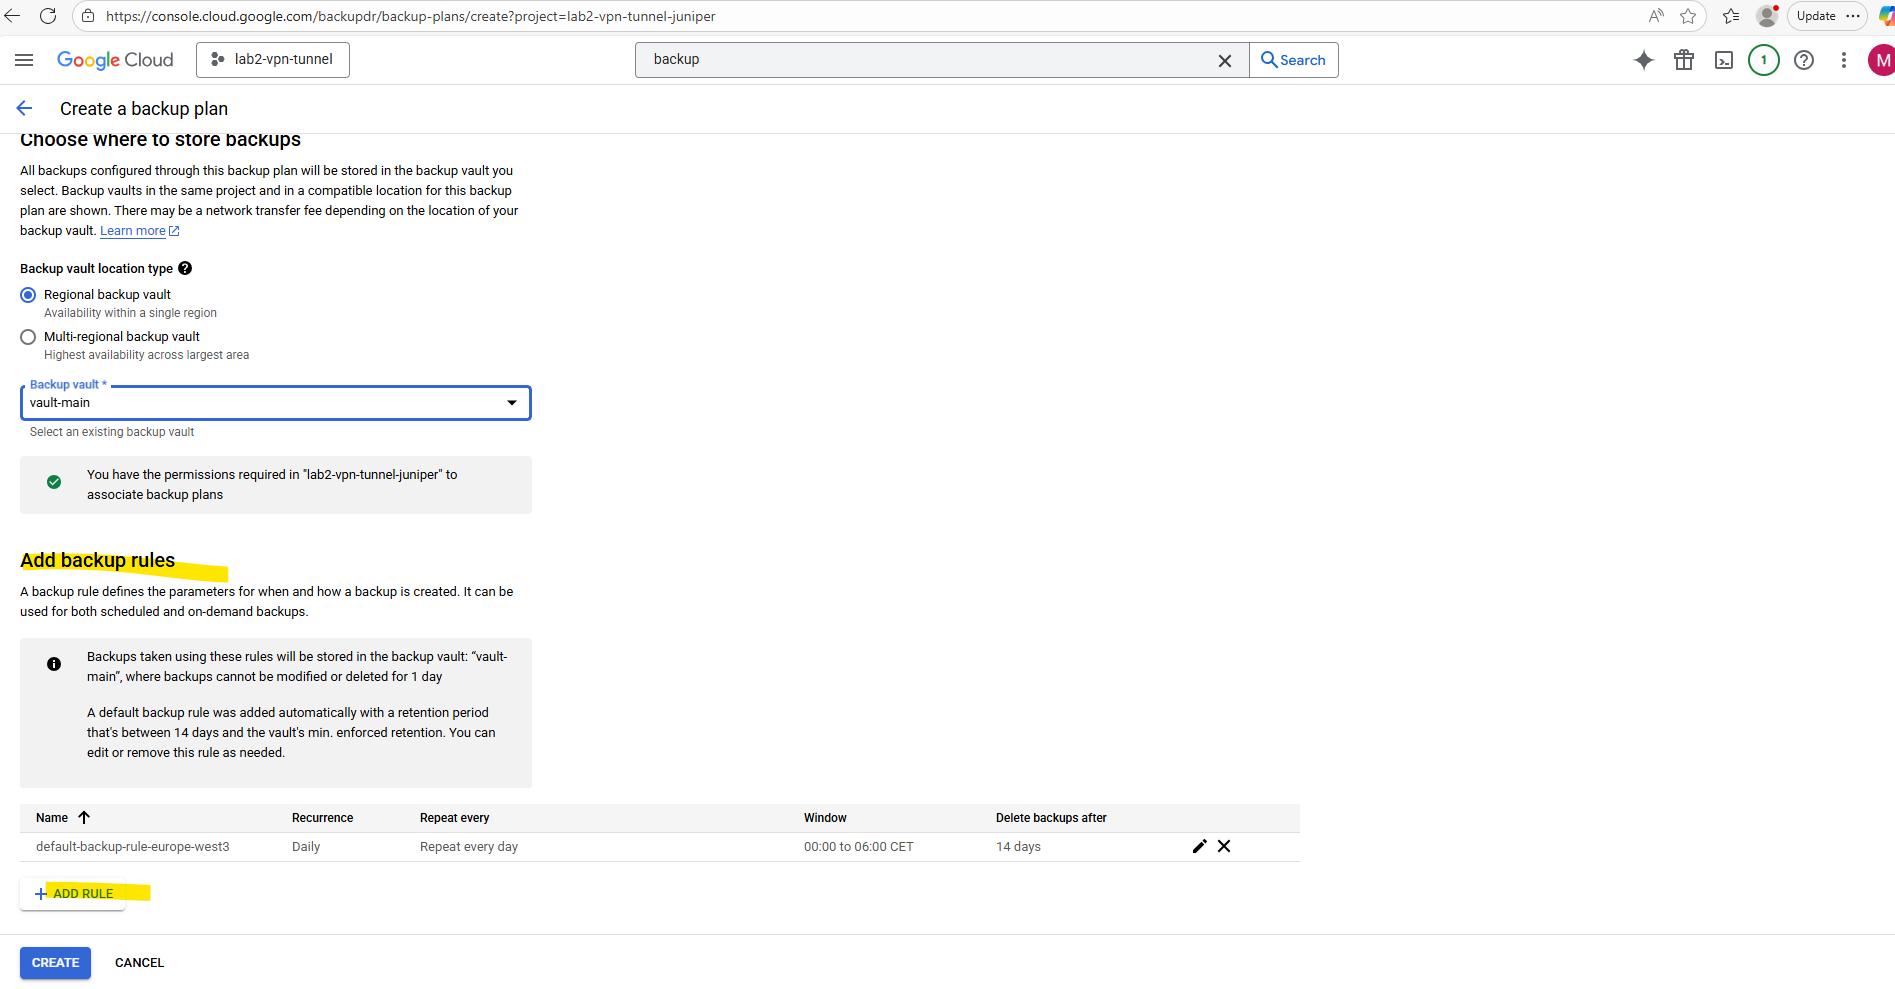1895x989 pixels.
Task: Edit the default backup rule pencil icon
Action: click(x=1199, y=846)
